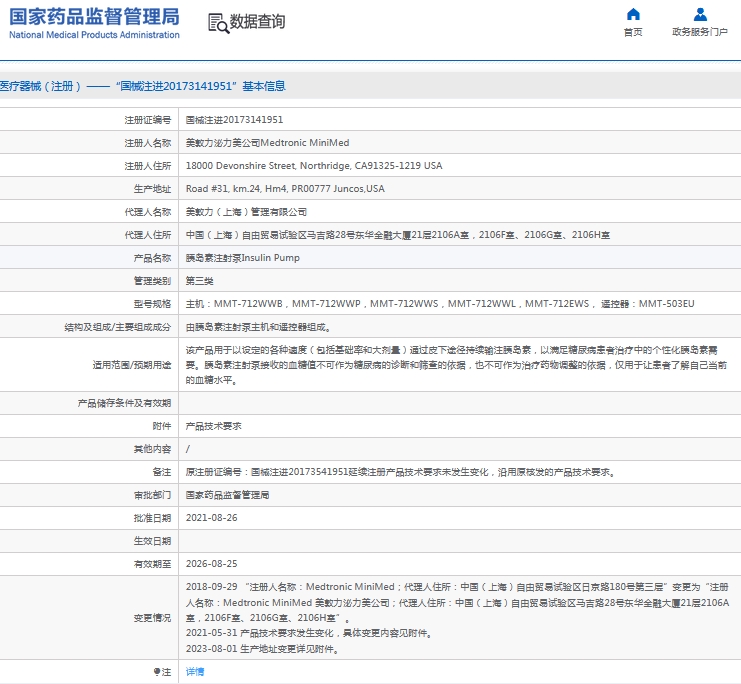741x684 pixels.
Task: Click the 产品名称 row label
Action: click(x=152, y=258)
